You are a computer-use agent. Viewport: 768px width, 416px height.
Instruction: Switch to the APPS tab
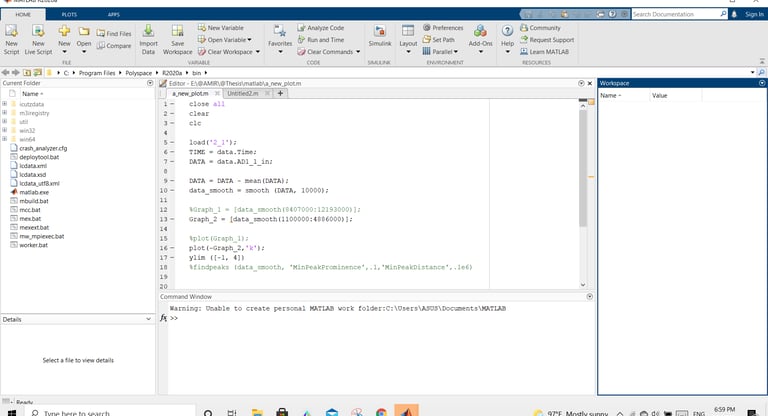114,15
